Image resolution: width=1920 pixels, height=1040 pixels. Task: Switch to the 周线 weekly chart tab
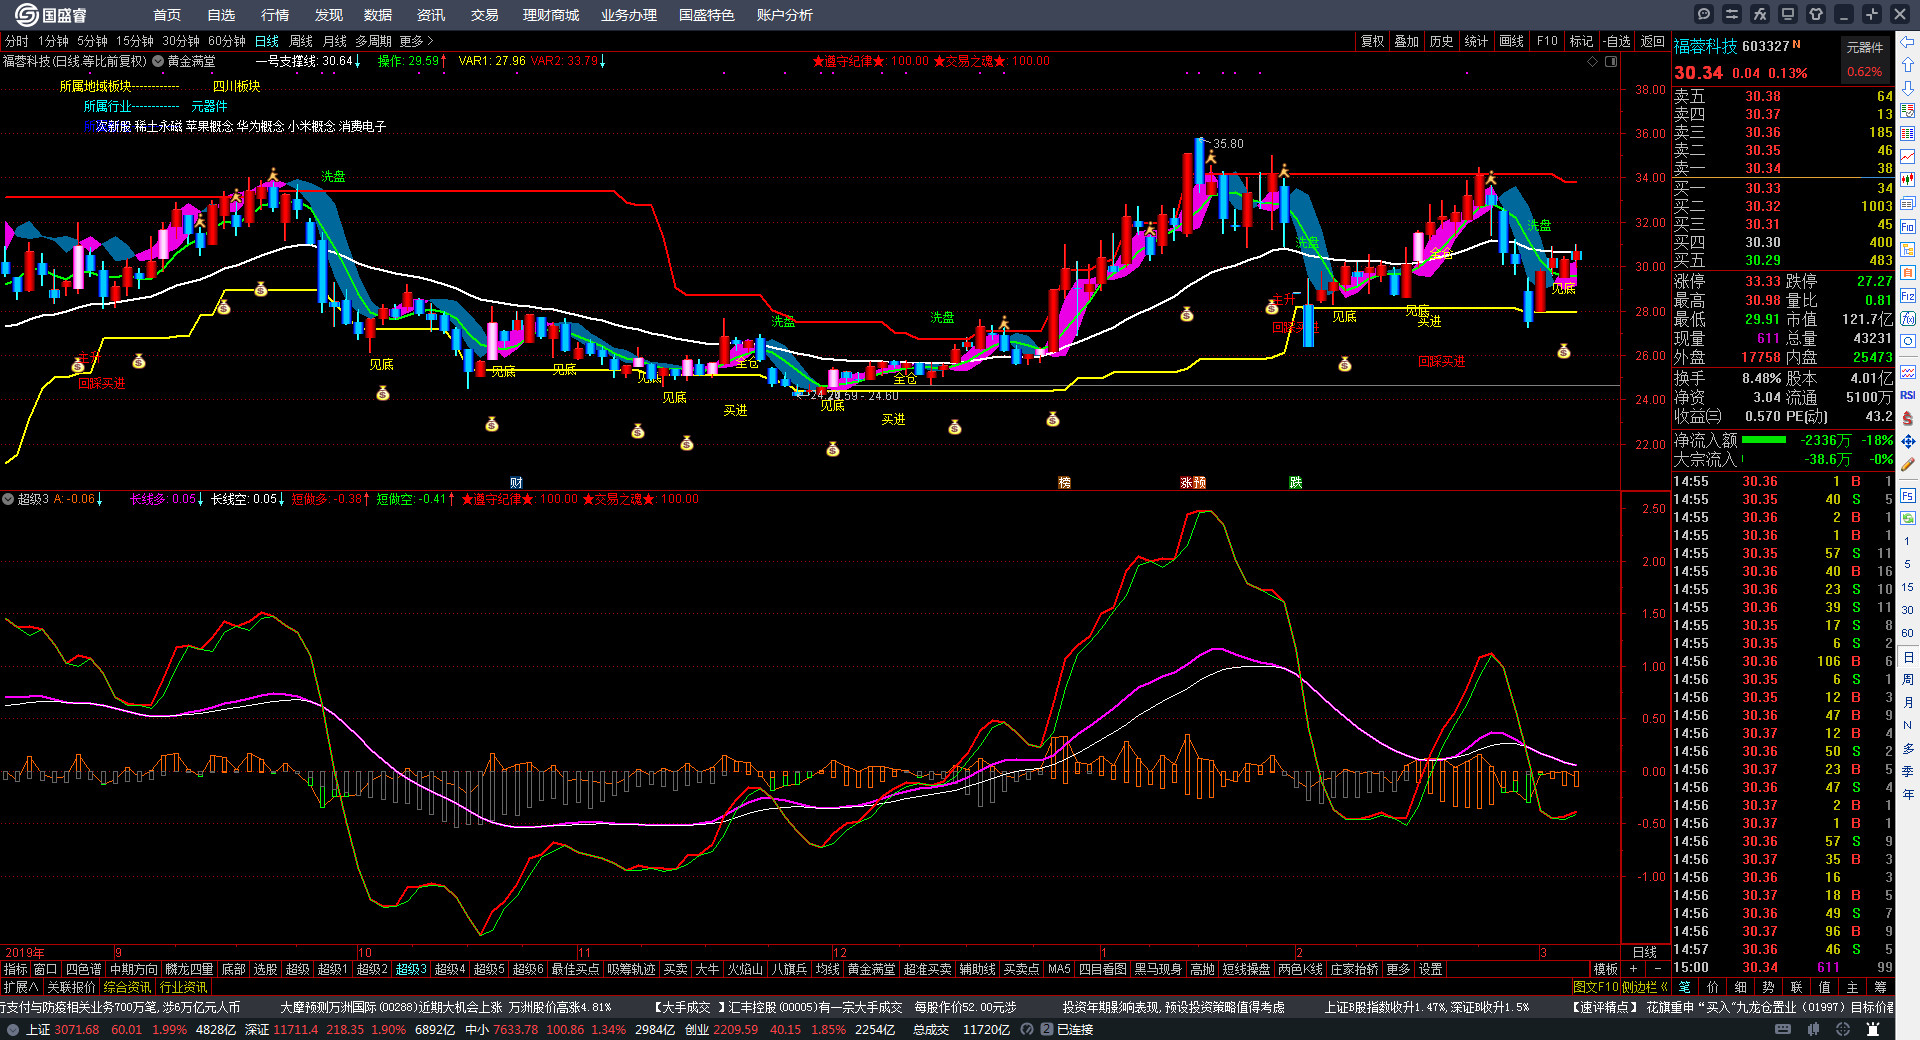(x=301, y=41)
